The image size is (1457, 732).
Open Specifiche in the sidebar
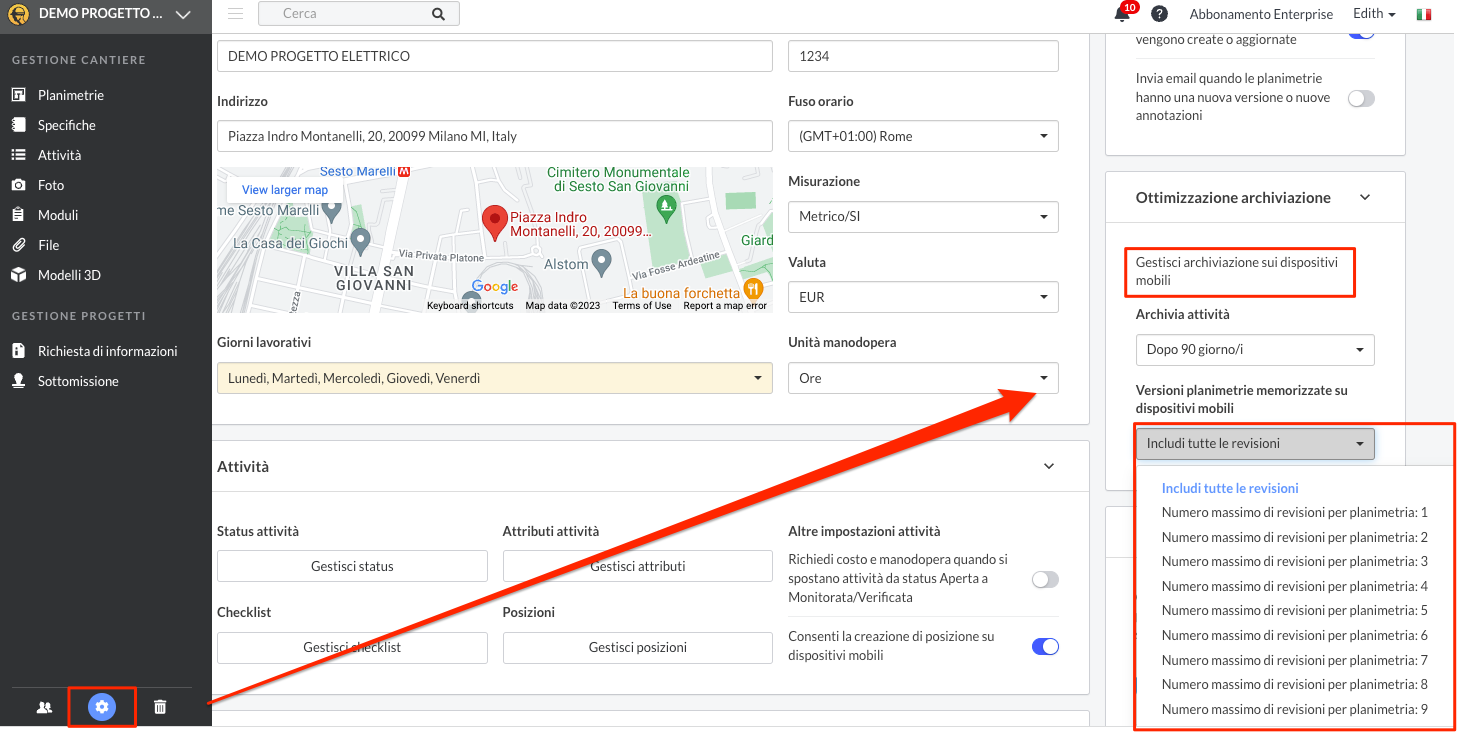click(x=67, y=125)
